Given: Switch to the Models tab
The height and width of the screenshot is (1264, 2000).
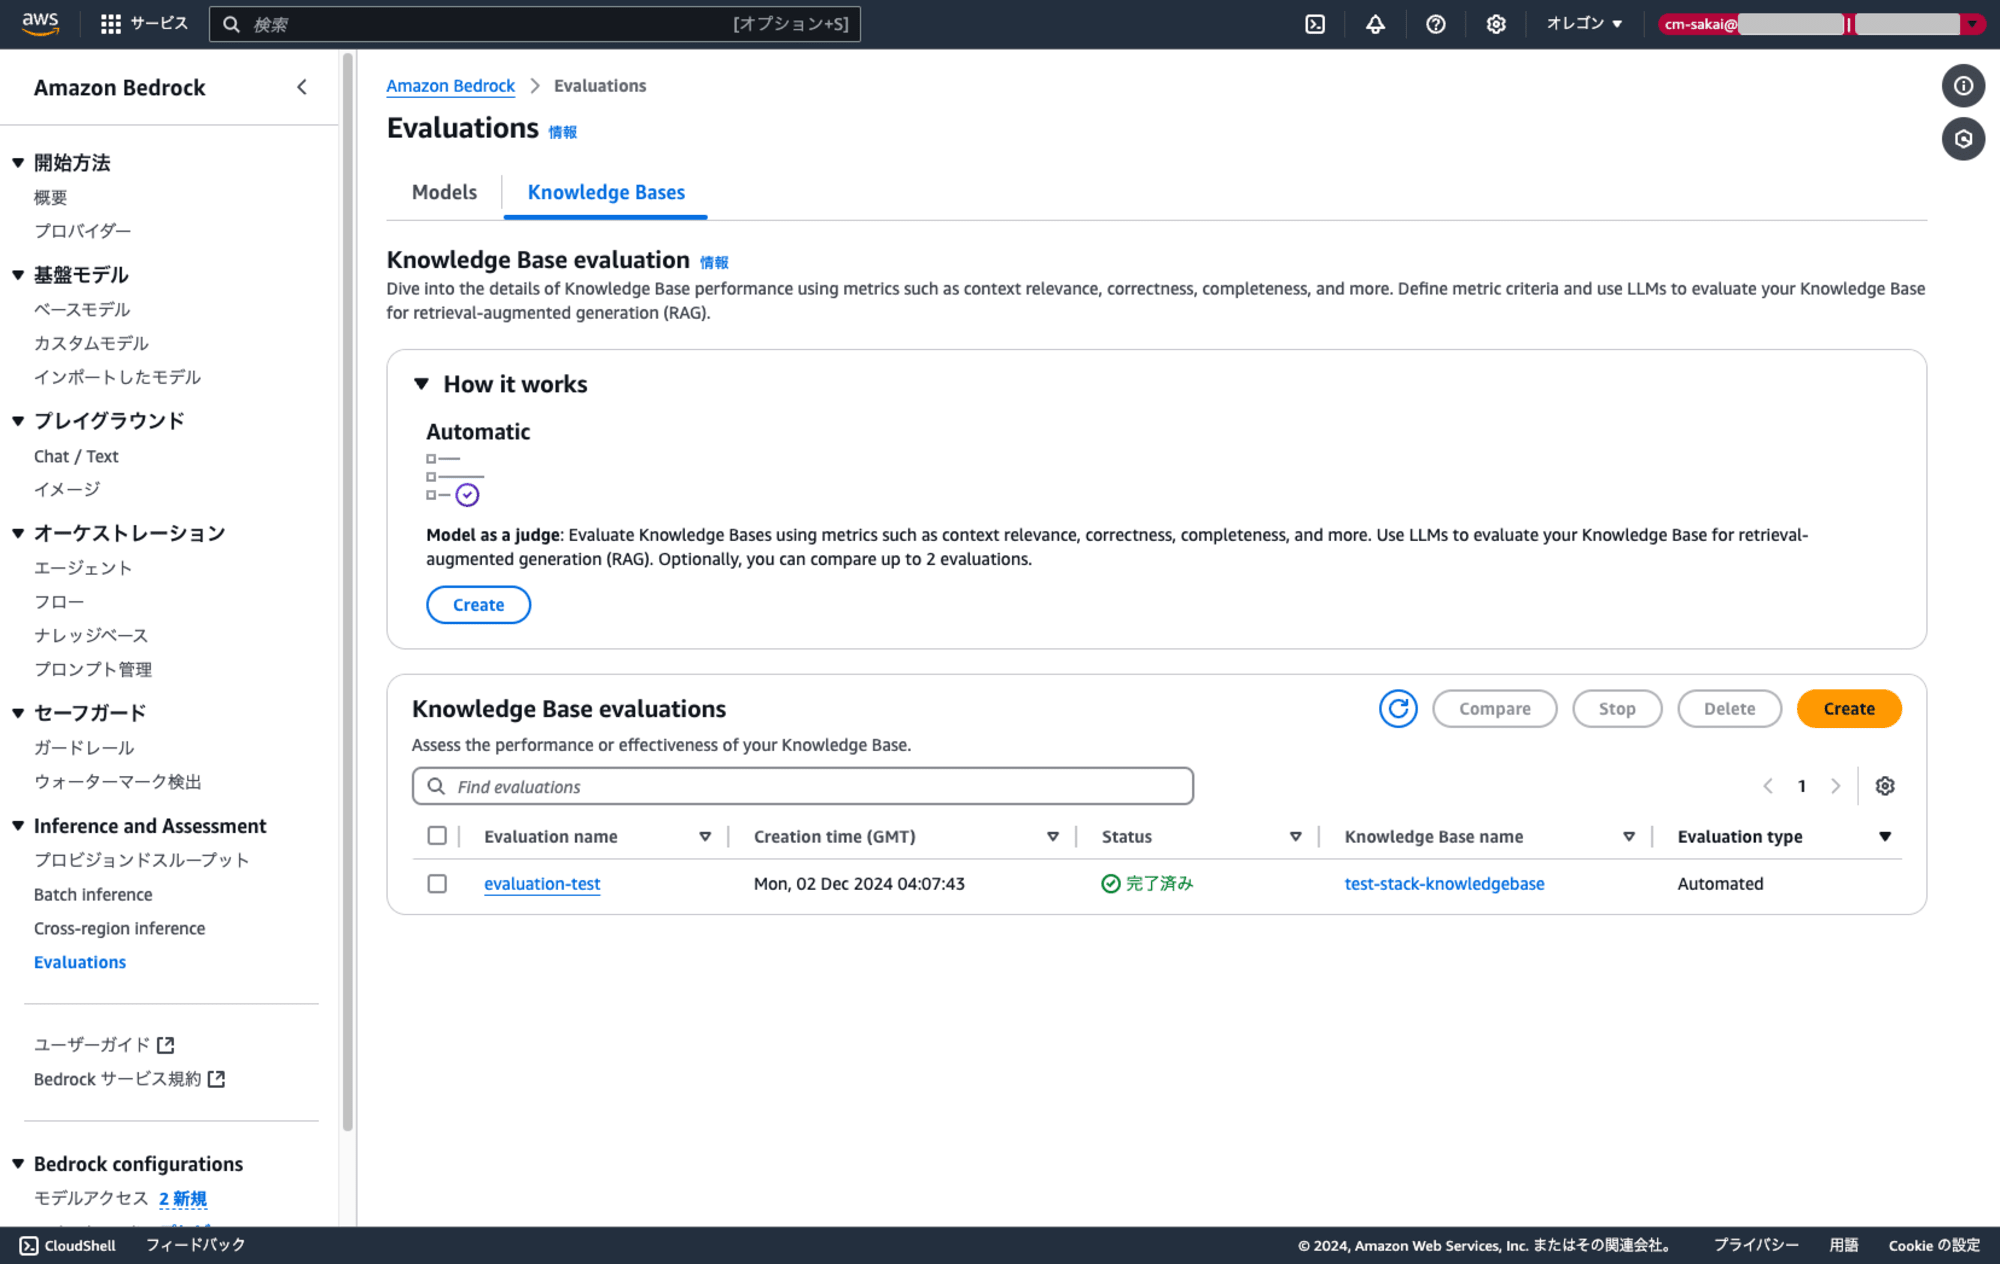Looking at the screenshot, I should pos(444,192).
